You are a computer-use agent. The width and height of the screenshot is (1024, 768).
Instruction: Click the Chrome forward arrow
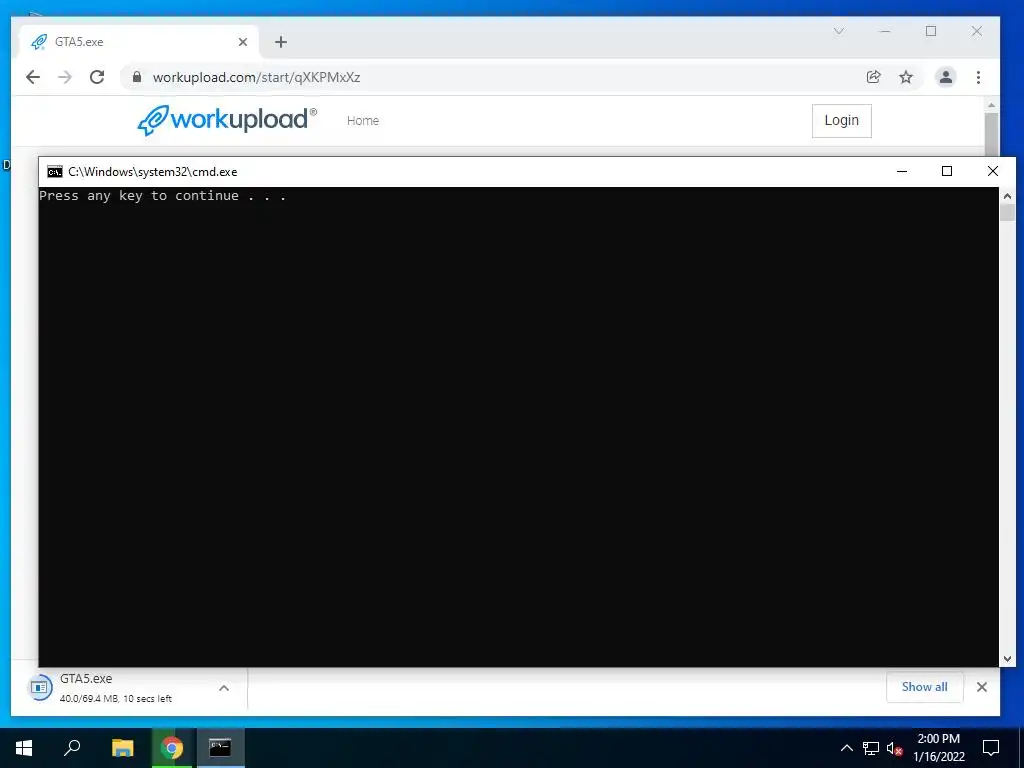[65, 77]
